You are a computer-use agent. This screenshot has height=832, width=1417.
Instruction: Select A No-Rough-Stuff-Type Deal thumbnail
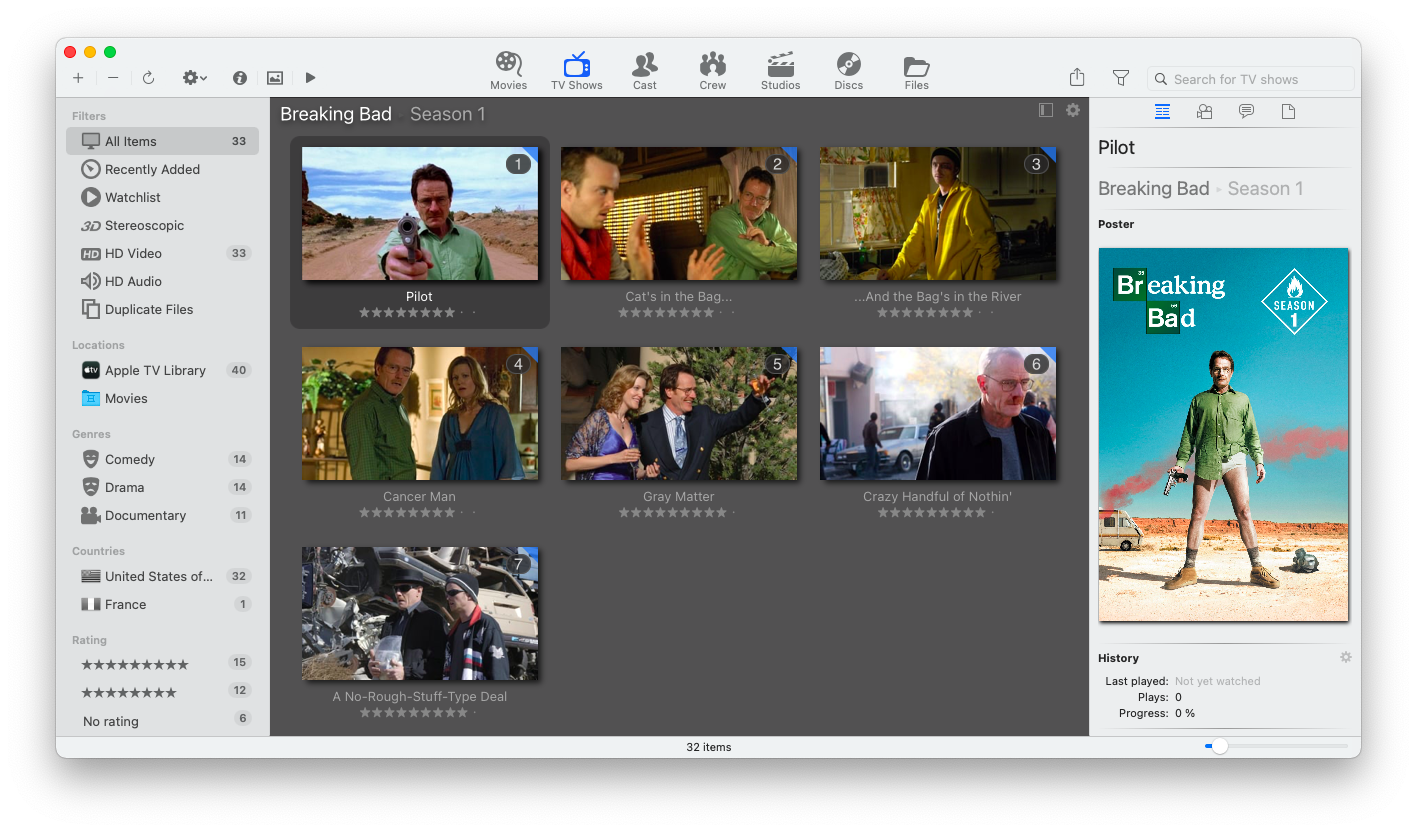pyautogui.click(x=420, y=614)
